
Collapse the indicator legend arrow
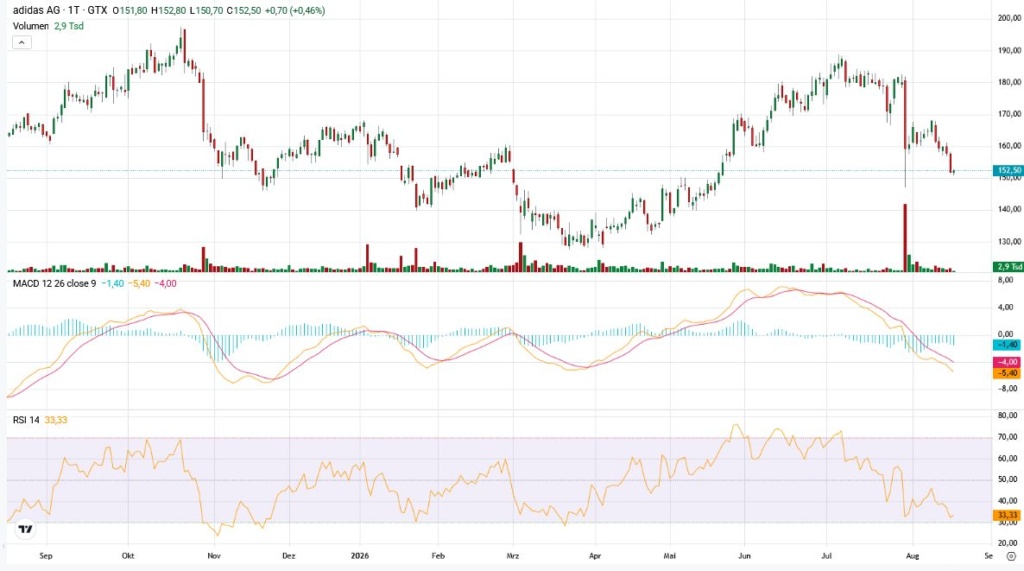[22, 42]
